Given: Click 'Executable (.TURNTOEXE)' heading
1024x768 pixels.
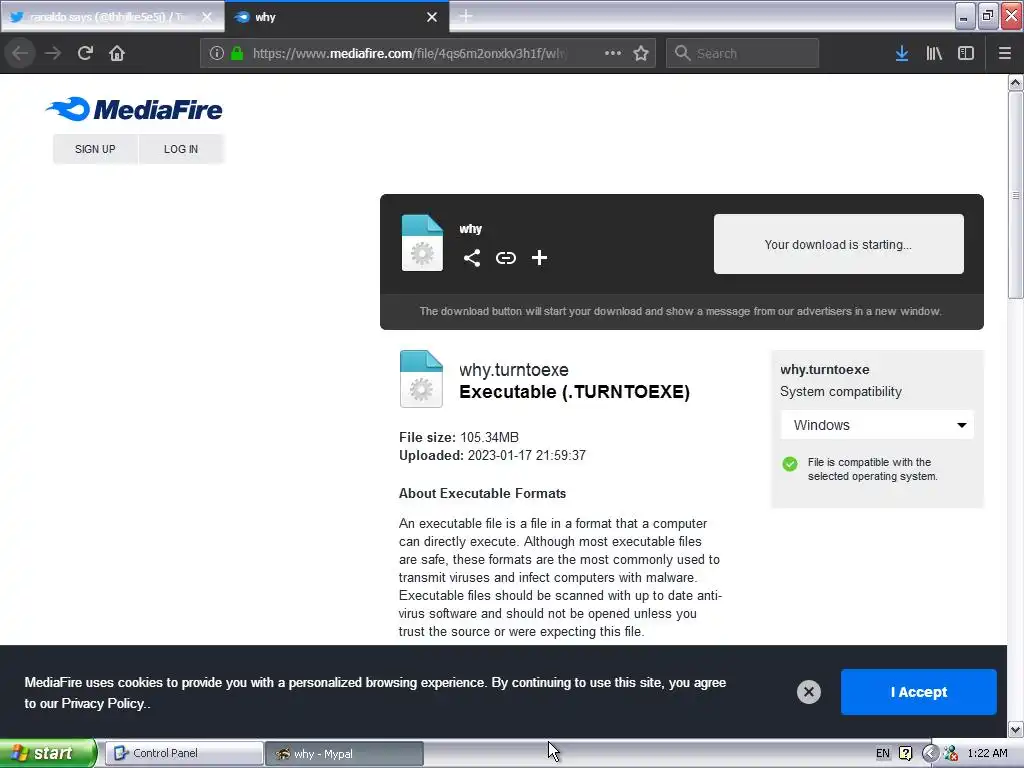Looking at the screenshot, I should pyautogui.click(x=574, y=391).
